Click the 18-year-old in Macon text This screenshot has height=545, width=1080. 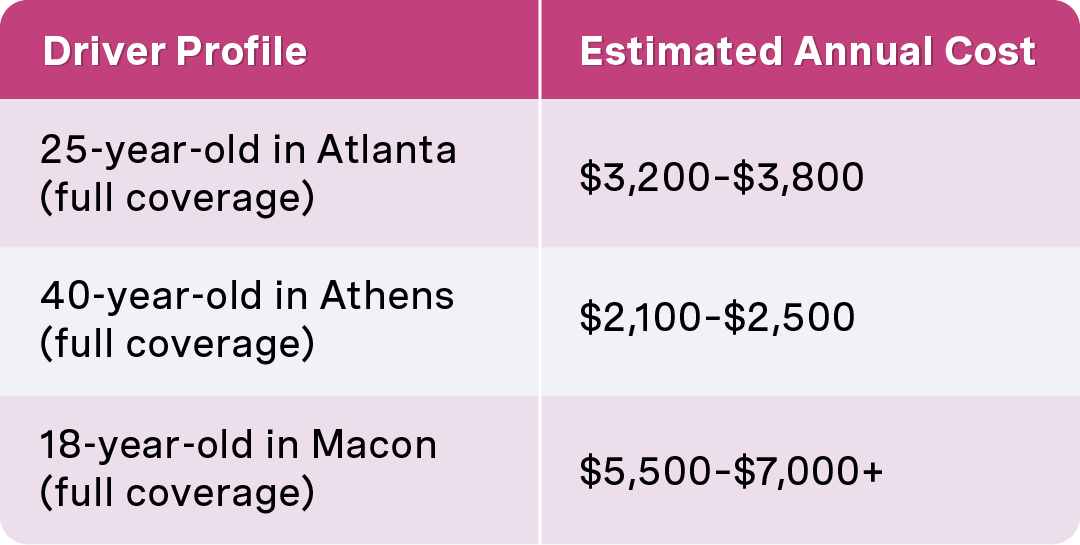pos(238,444)
